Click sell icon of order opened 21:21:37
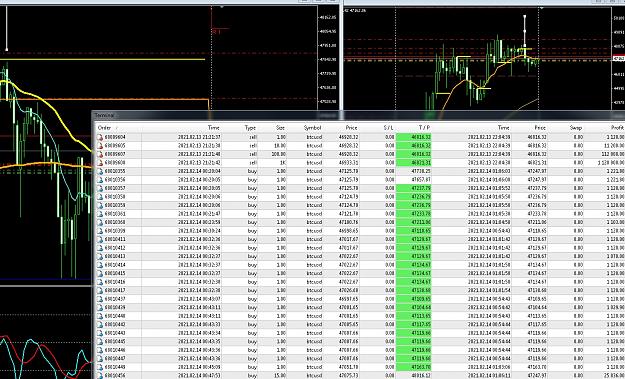Viewport: 625px width, 379px height. click(x=100, y=137)
